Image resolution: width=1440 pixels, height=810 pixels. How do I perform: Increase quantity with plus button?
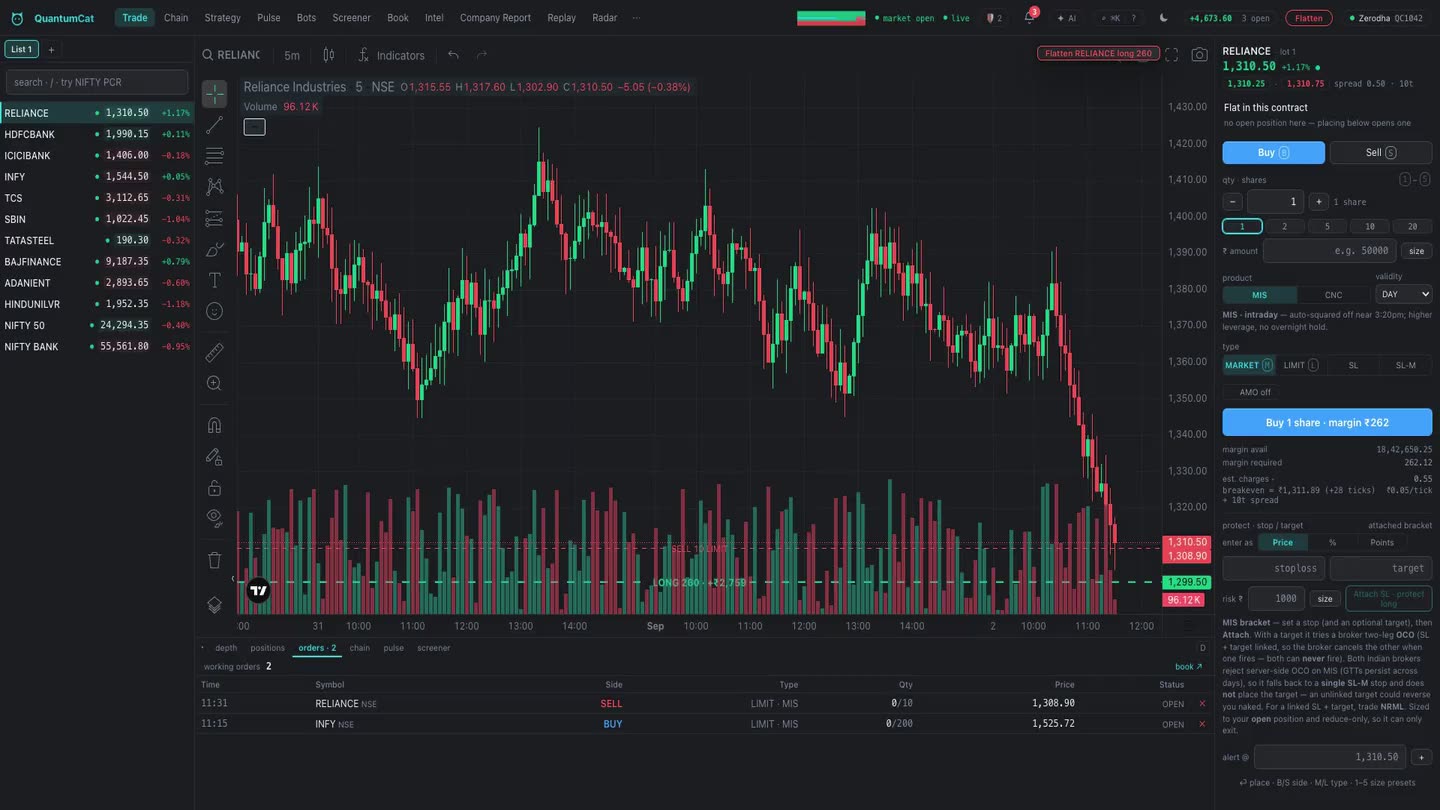pos(1319,202)
